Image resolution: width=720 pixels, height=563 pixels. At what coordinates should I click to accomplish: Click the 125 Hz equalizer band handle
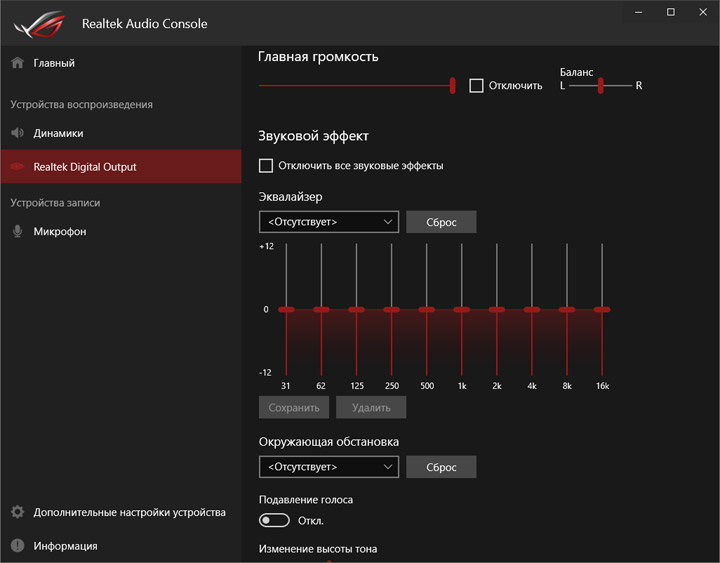[x=356, y=310]
